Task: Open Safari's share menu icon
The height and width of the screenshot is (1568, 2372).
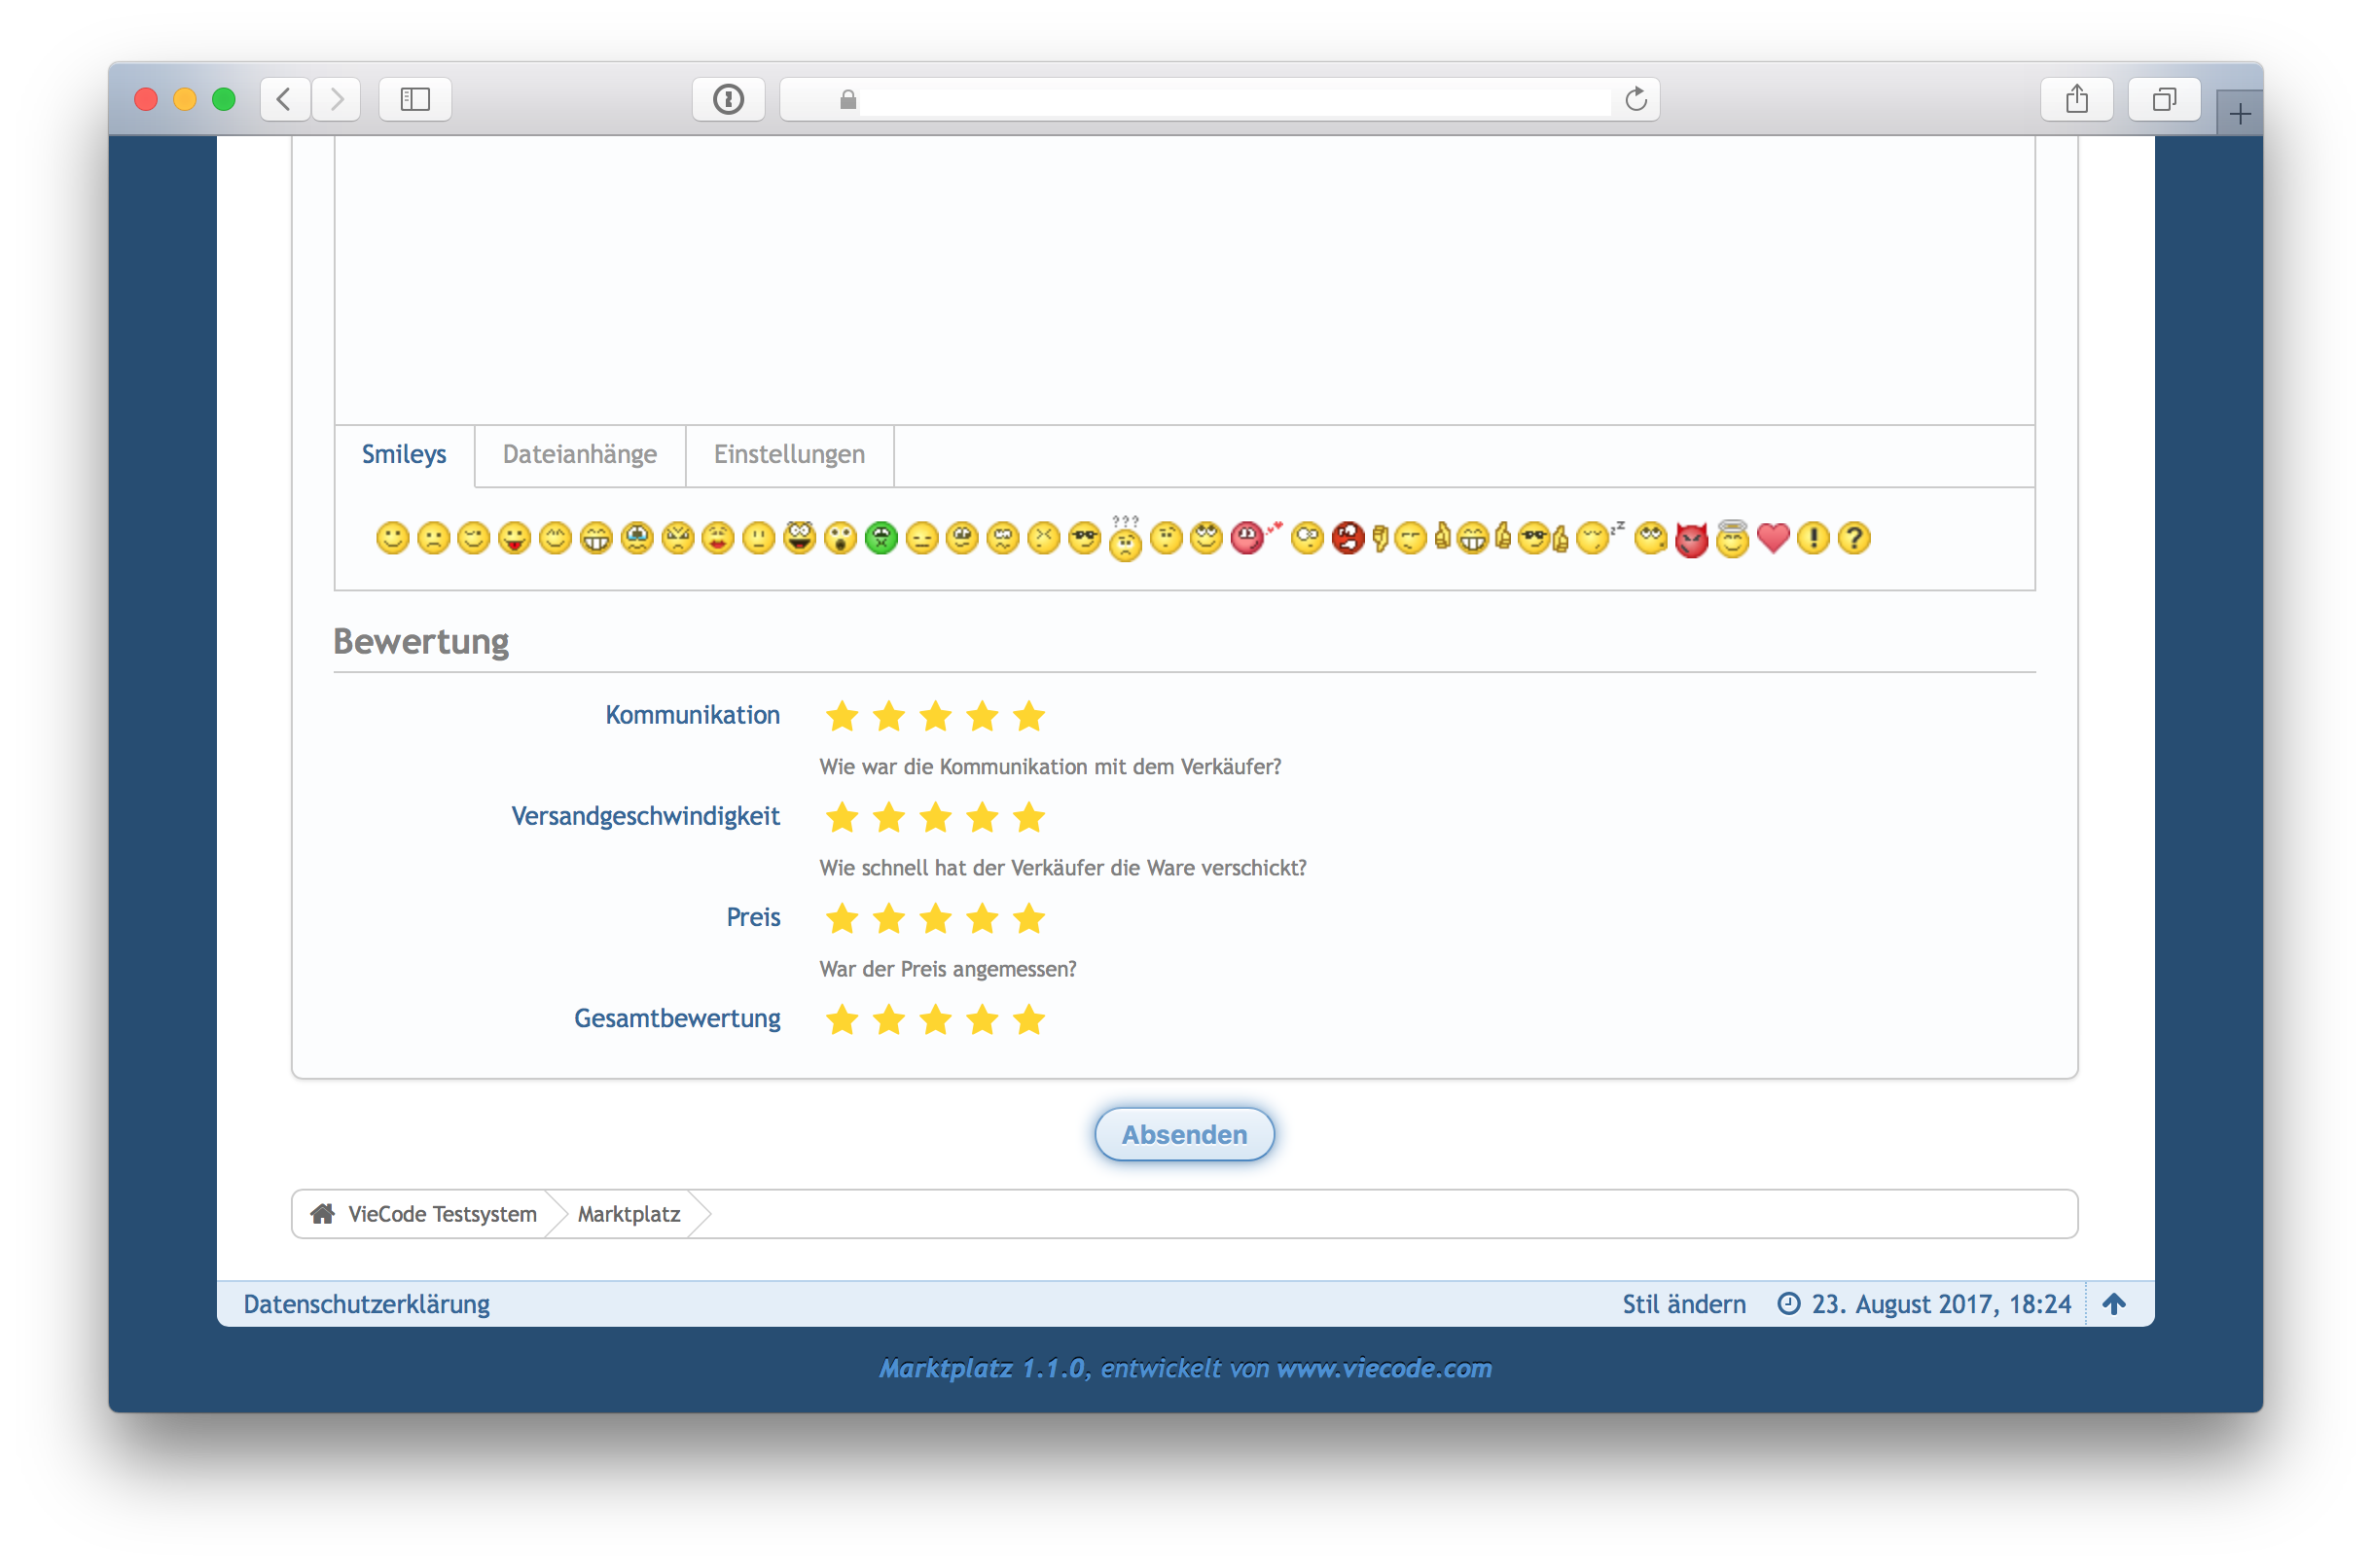Action: pos(2076,99)
